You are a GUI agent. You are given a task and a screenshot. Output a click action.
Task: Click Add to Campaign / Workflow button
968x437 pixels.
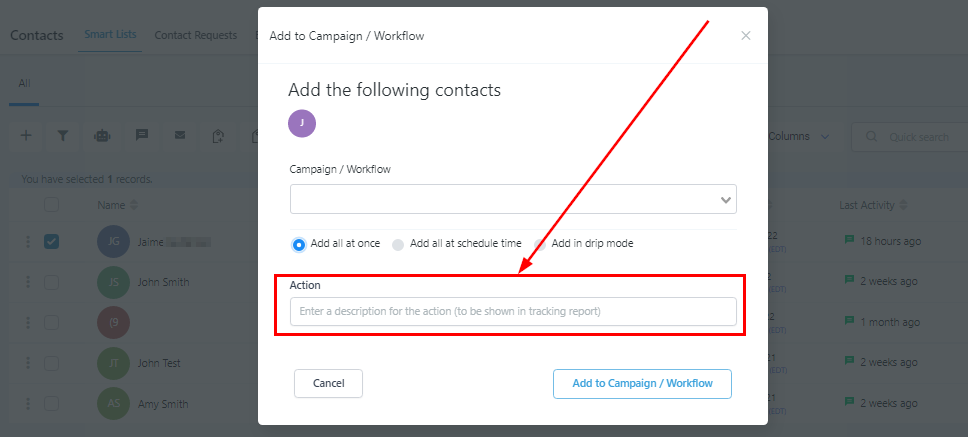(642, 383)
